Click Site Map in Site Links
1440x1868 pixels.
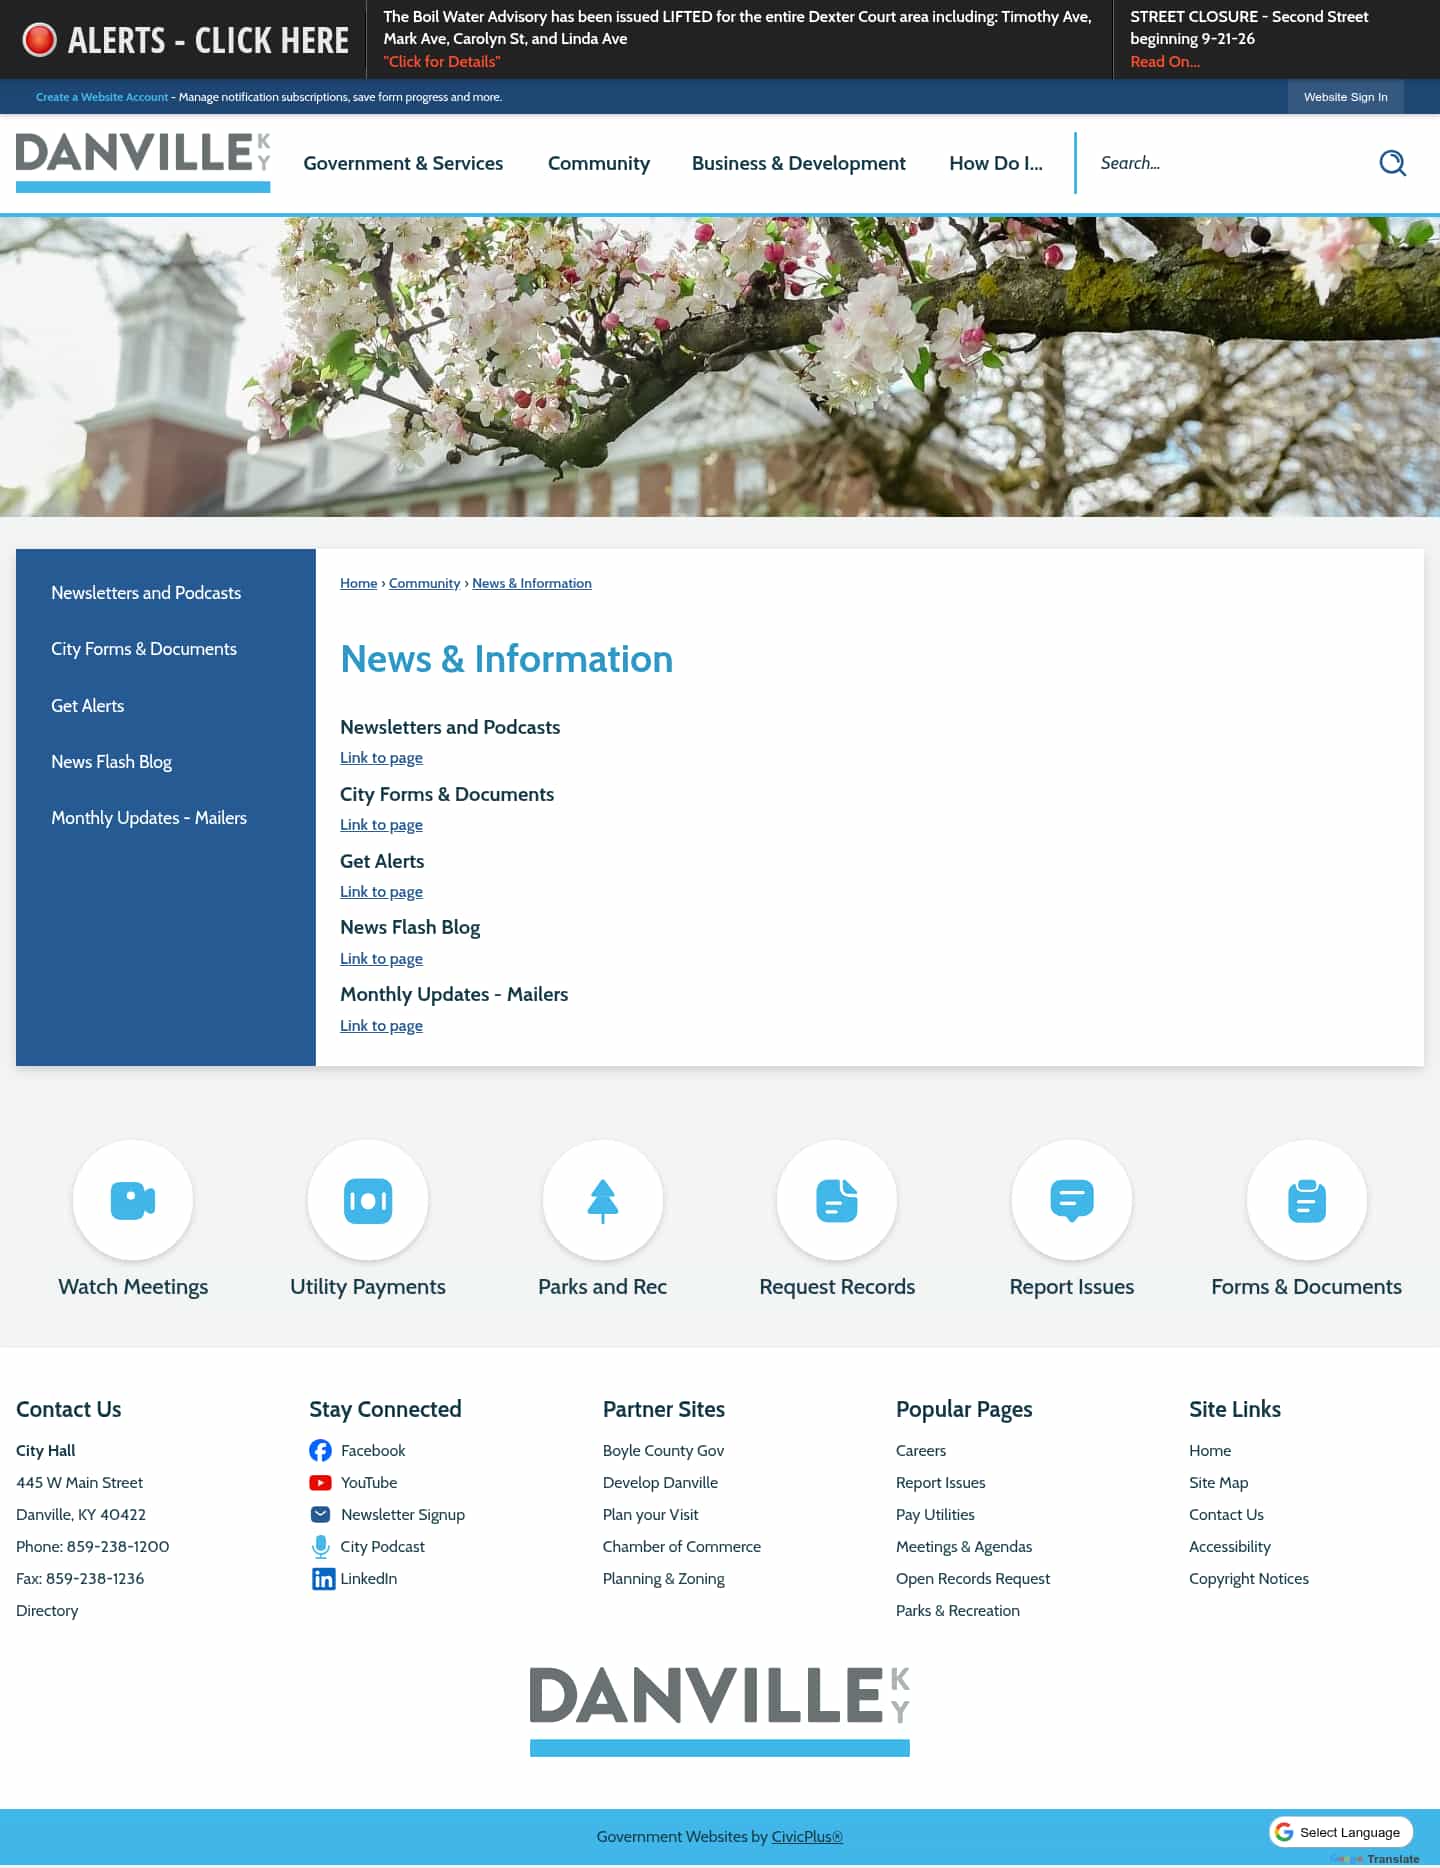click(1218, 1483)
